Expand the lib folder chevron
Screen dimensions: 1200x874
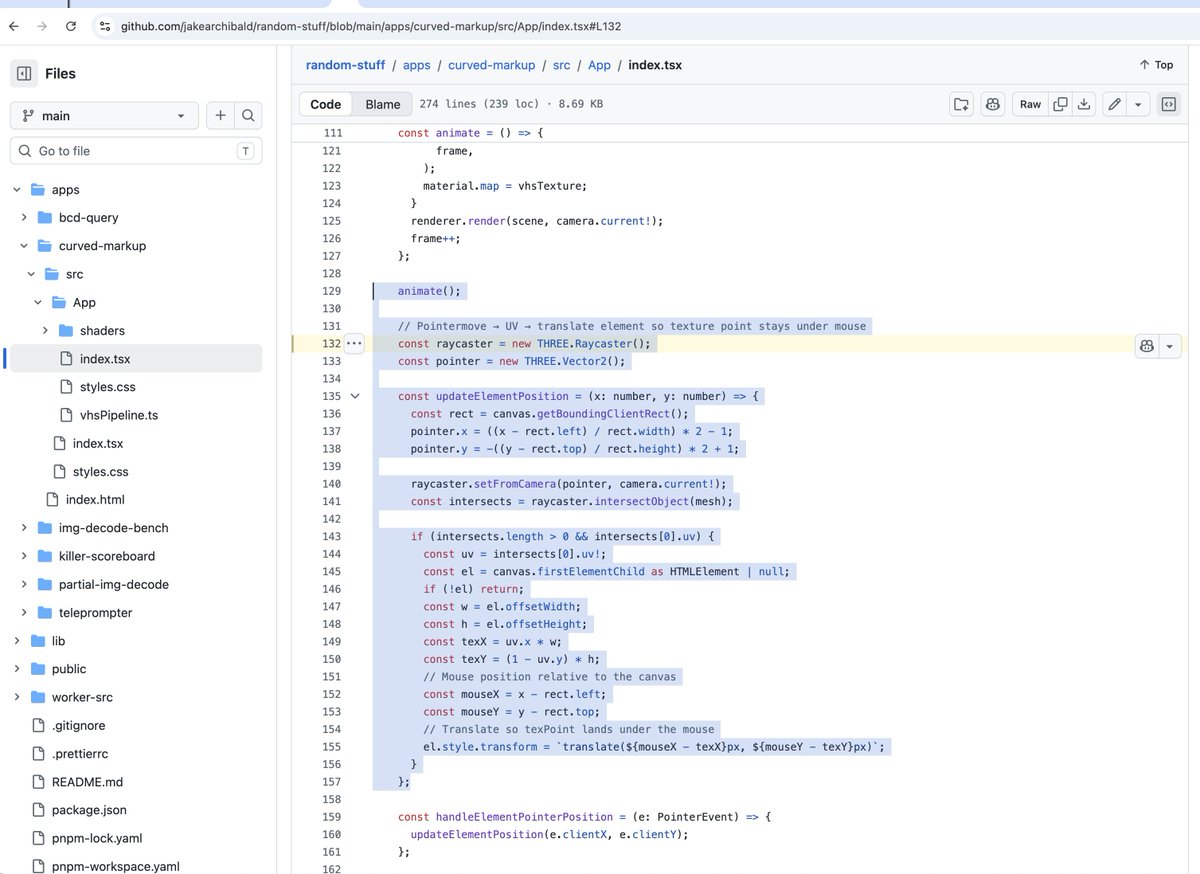[17, 641]
